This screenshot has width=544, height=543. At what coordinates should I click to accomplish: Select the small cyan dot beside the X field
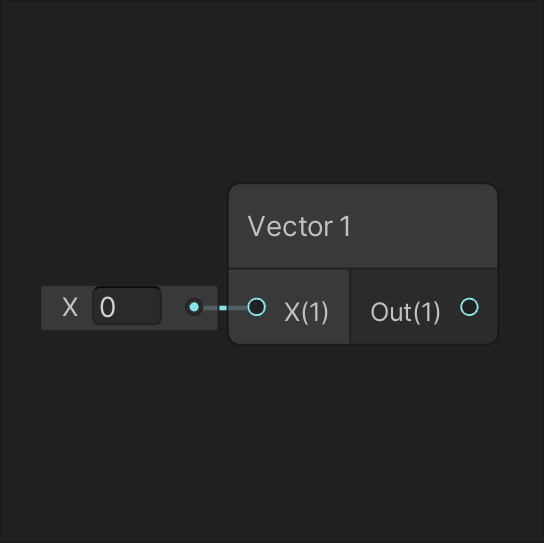194,307
